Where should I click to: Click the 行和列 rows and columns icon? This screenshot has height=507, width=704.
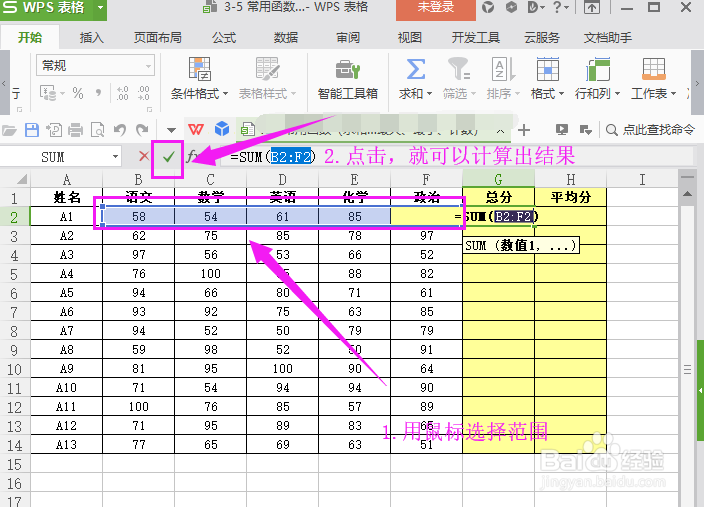pyautogui.click(x=598, y=69)
